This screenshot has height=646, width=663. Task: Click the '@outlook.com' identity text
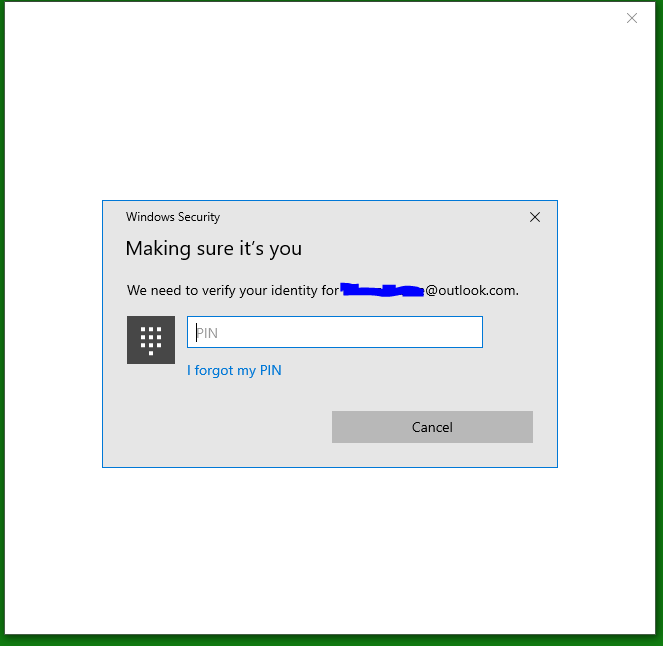coord(471,290)
